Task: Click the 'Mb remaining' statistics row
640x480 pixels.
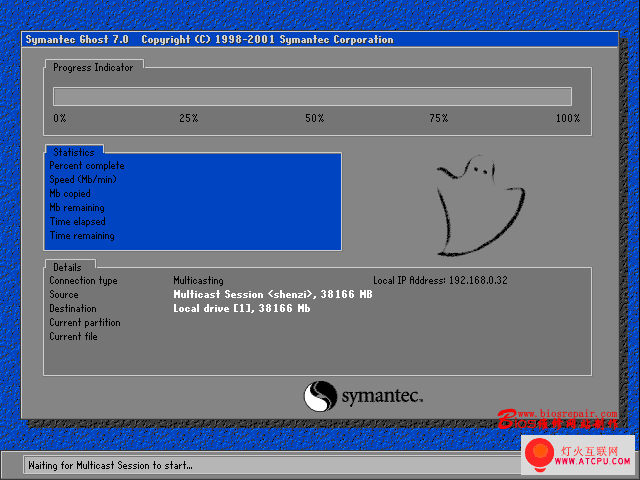Action: (77, 207)
